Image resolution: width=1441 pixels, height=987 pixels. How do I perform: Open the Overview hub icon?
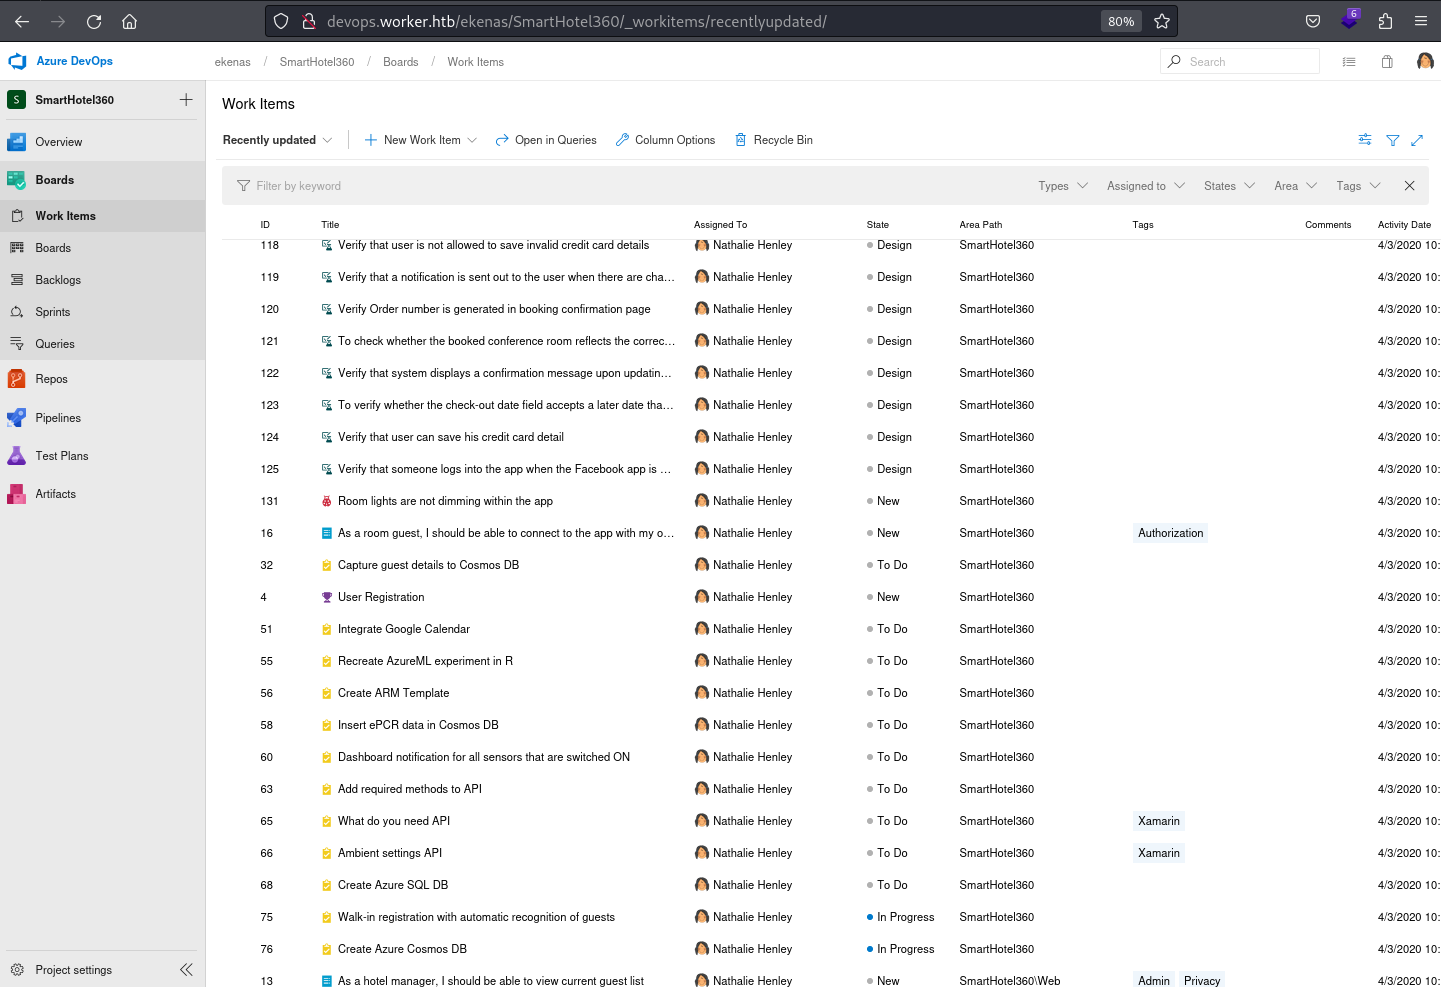click(17, 142)
